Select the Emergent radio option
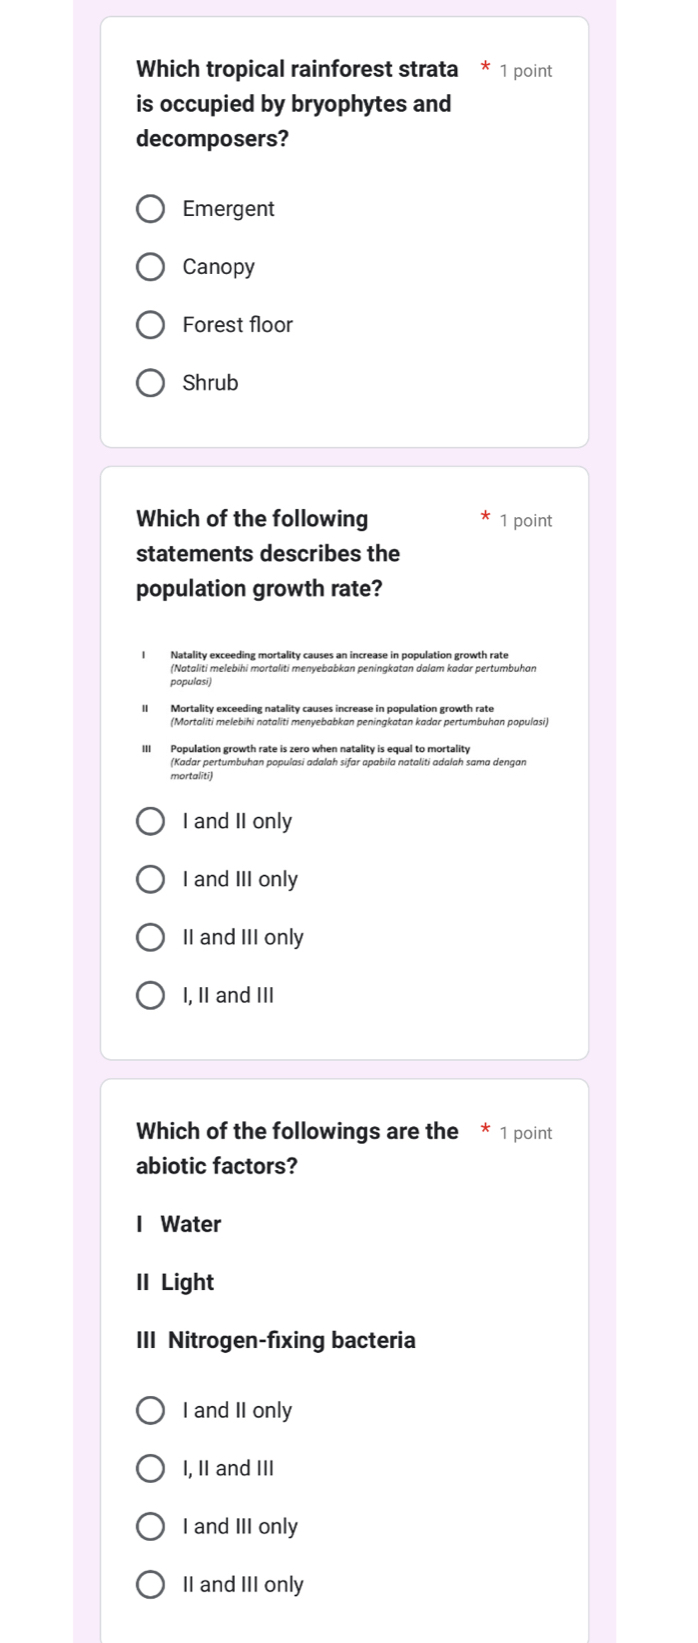The height and width of the screenshot is (1643, 698). point(150,209)
